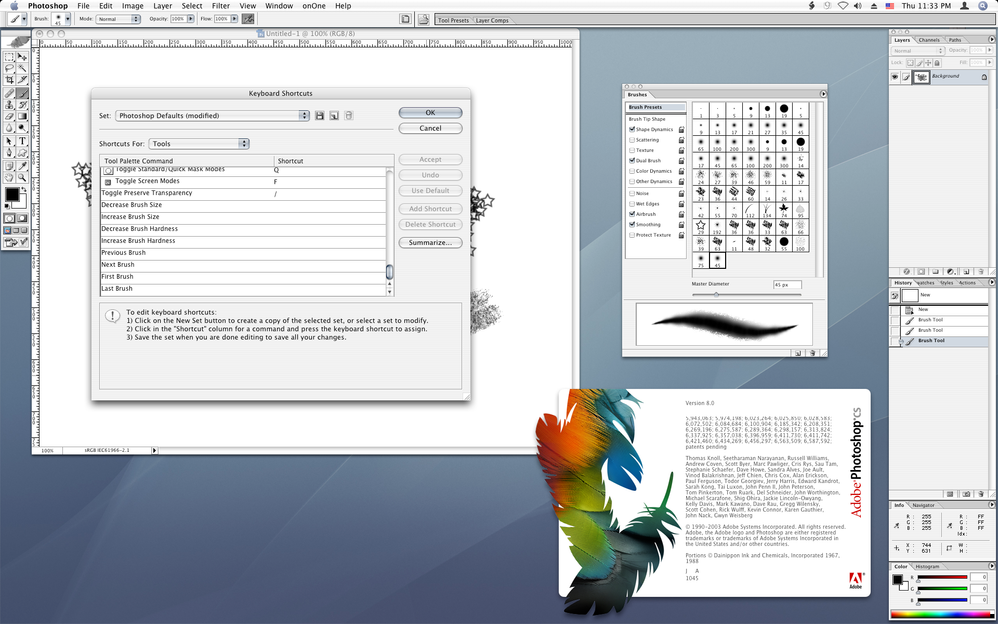Viewport: 998px width, 624px height.
Task: Select the Move tool in toolbox
Action: pos(22,57)
